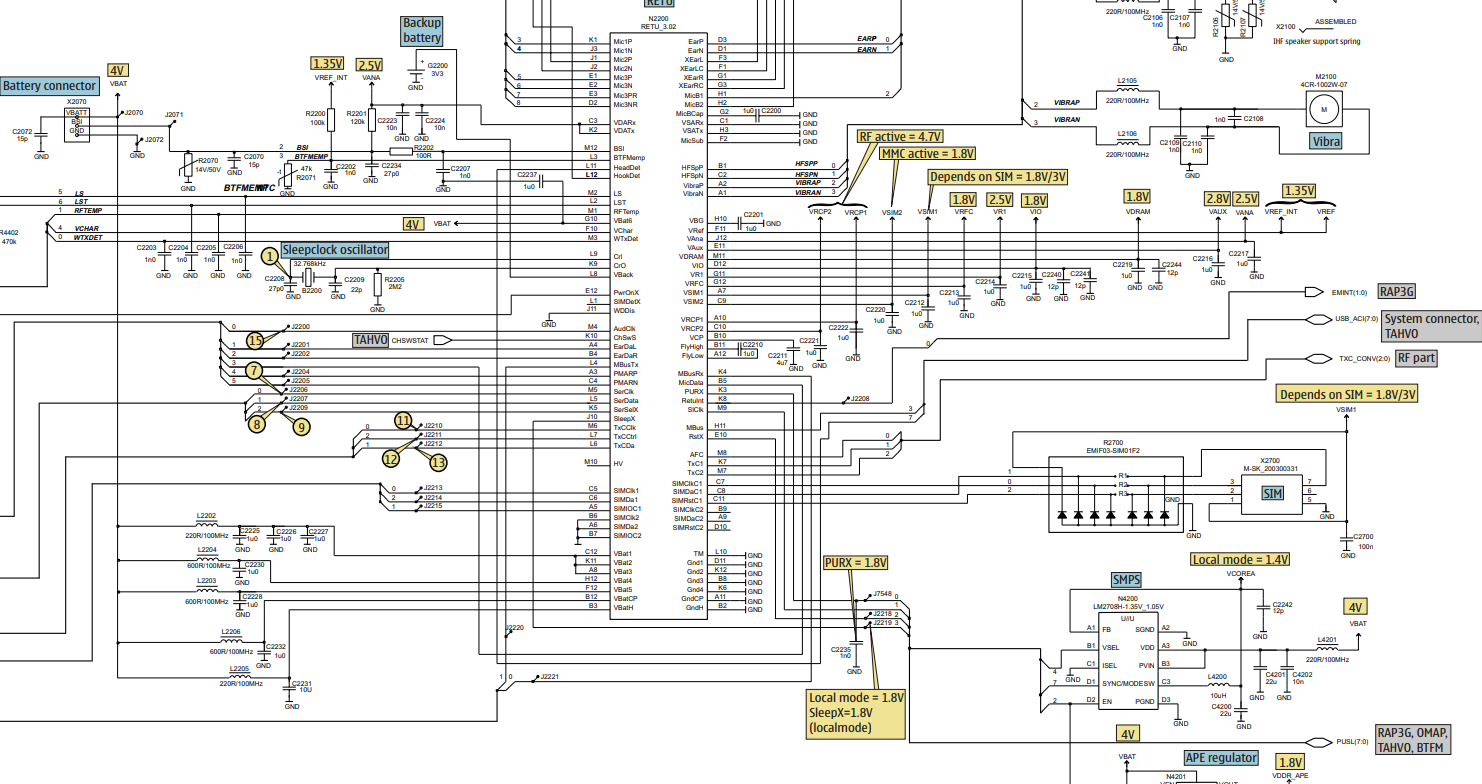Select the blue SMPS label
The image size is (1482, 784).
[x=1126, y=580]
